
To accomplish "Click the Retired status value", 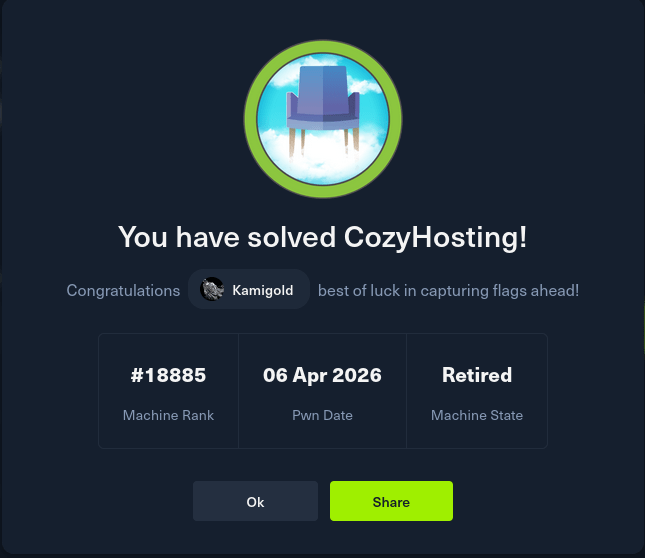I will [x=477, y=375].
